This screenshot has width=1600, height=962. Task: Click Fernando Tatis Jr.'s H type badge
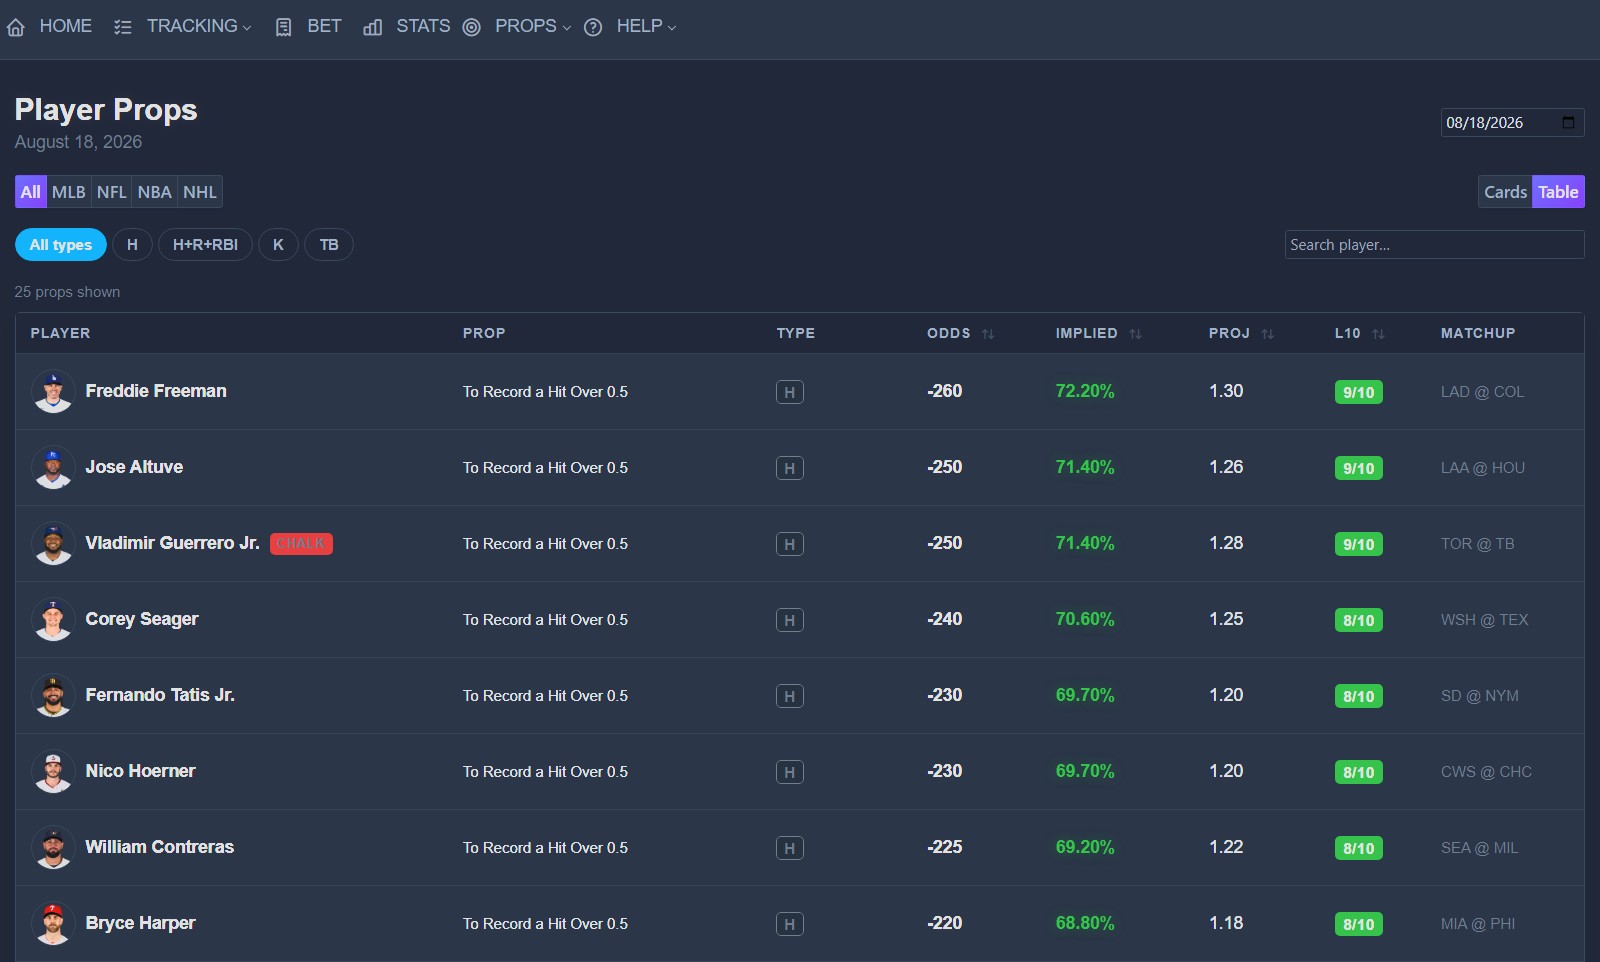pyautogui.click(x=790, y=696)
